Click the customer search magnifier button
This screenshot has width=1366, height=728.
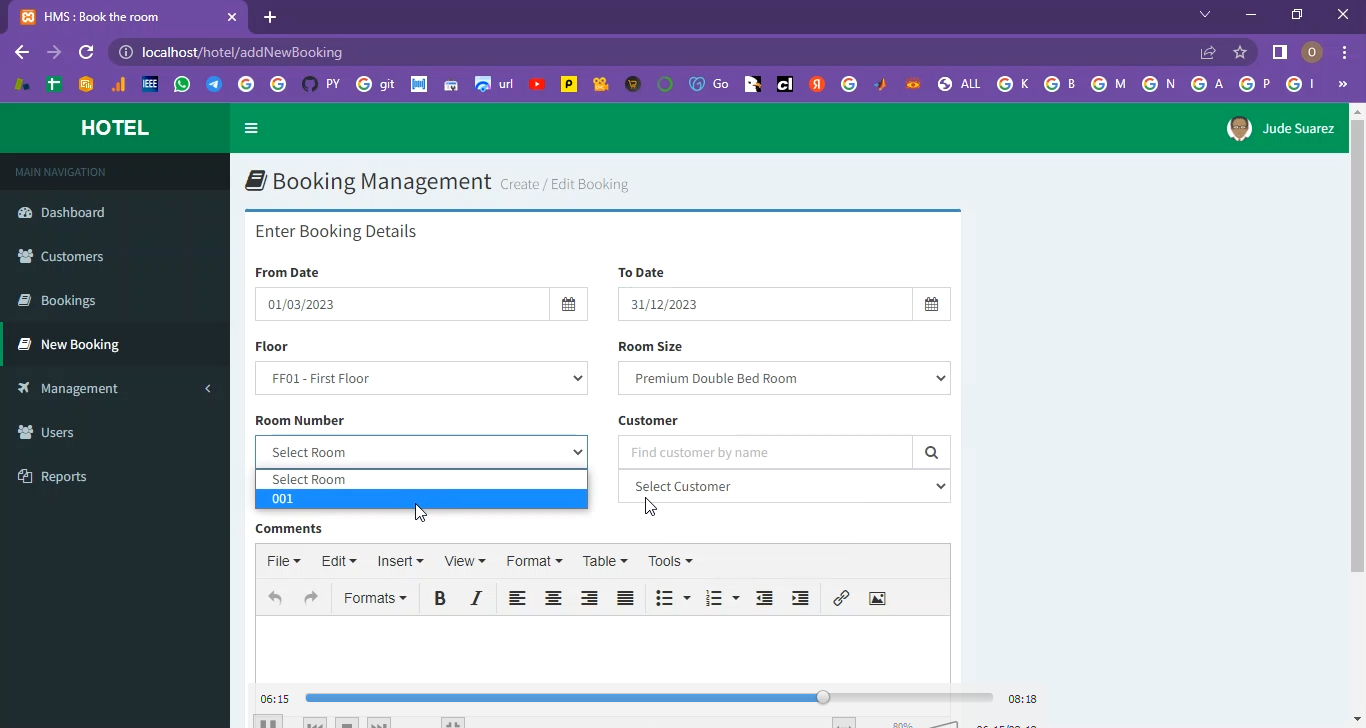pos(931,452)
